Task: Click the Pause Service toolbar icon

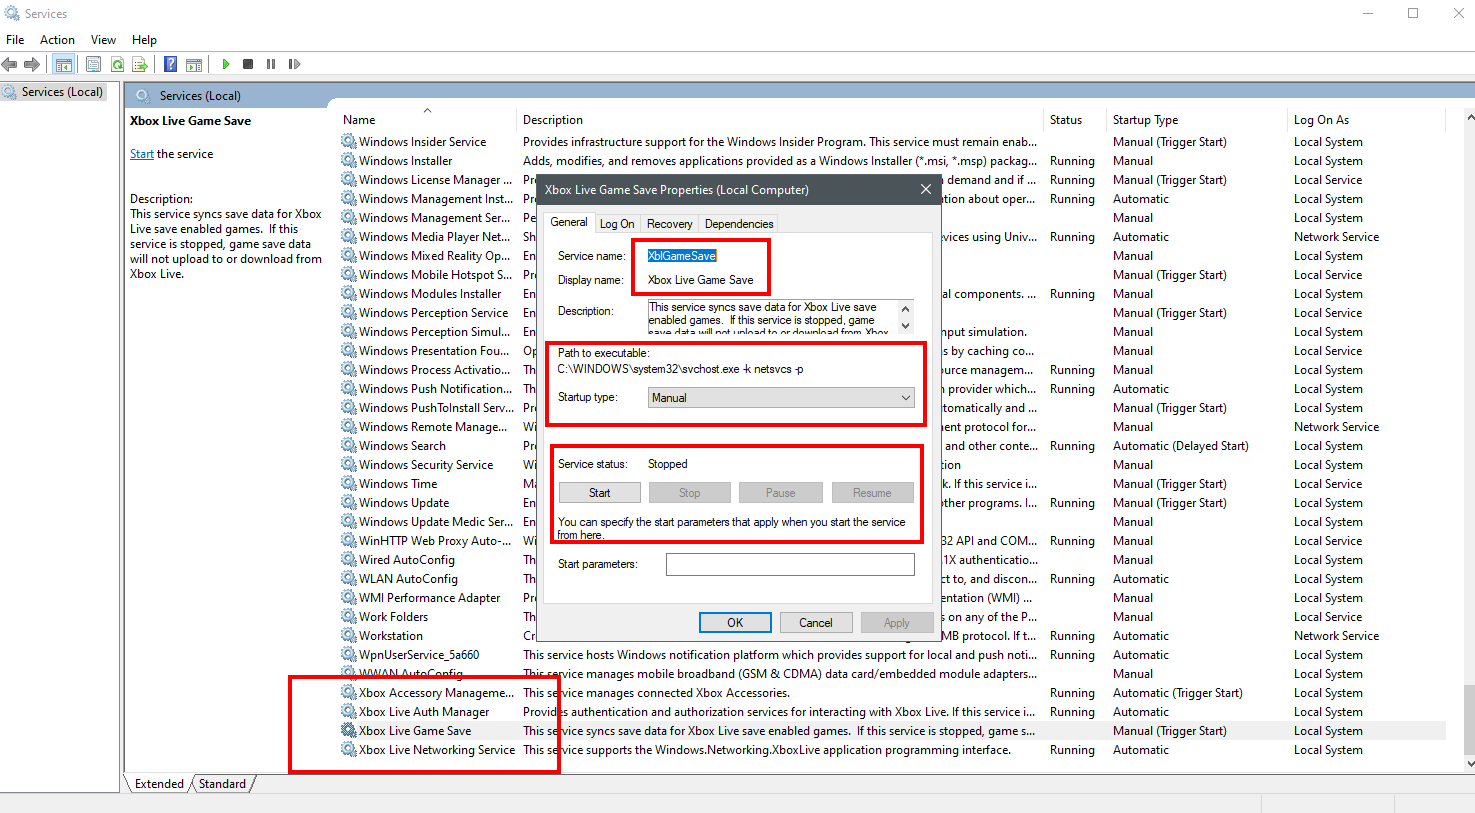Action: tap(271, 64)
